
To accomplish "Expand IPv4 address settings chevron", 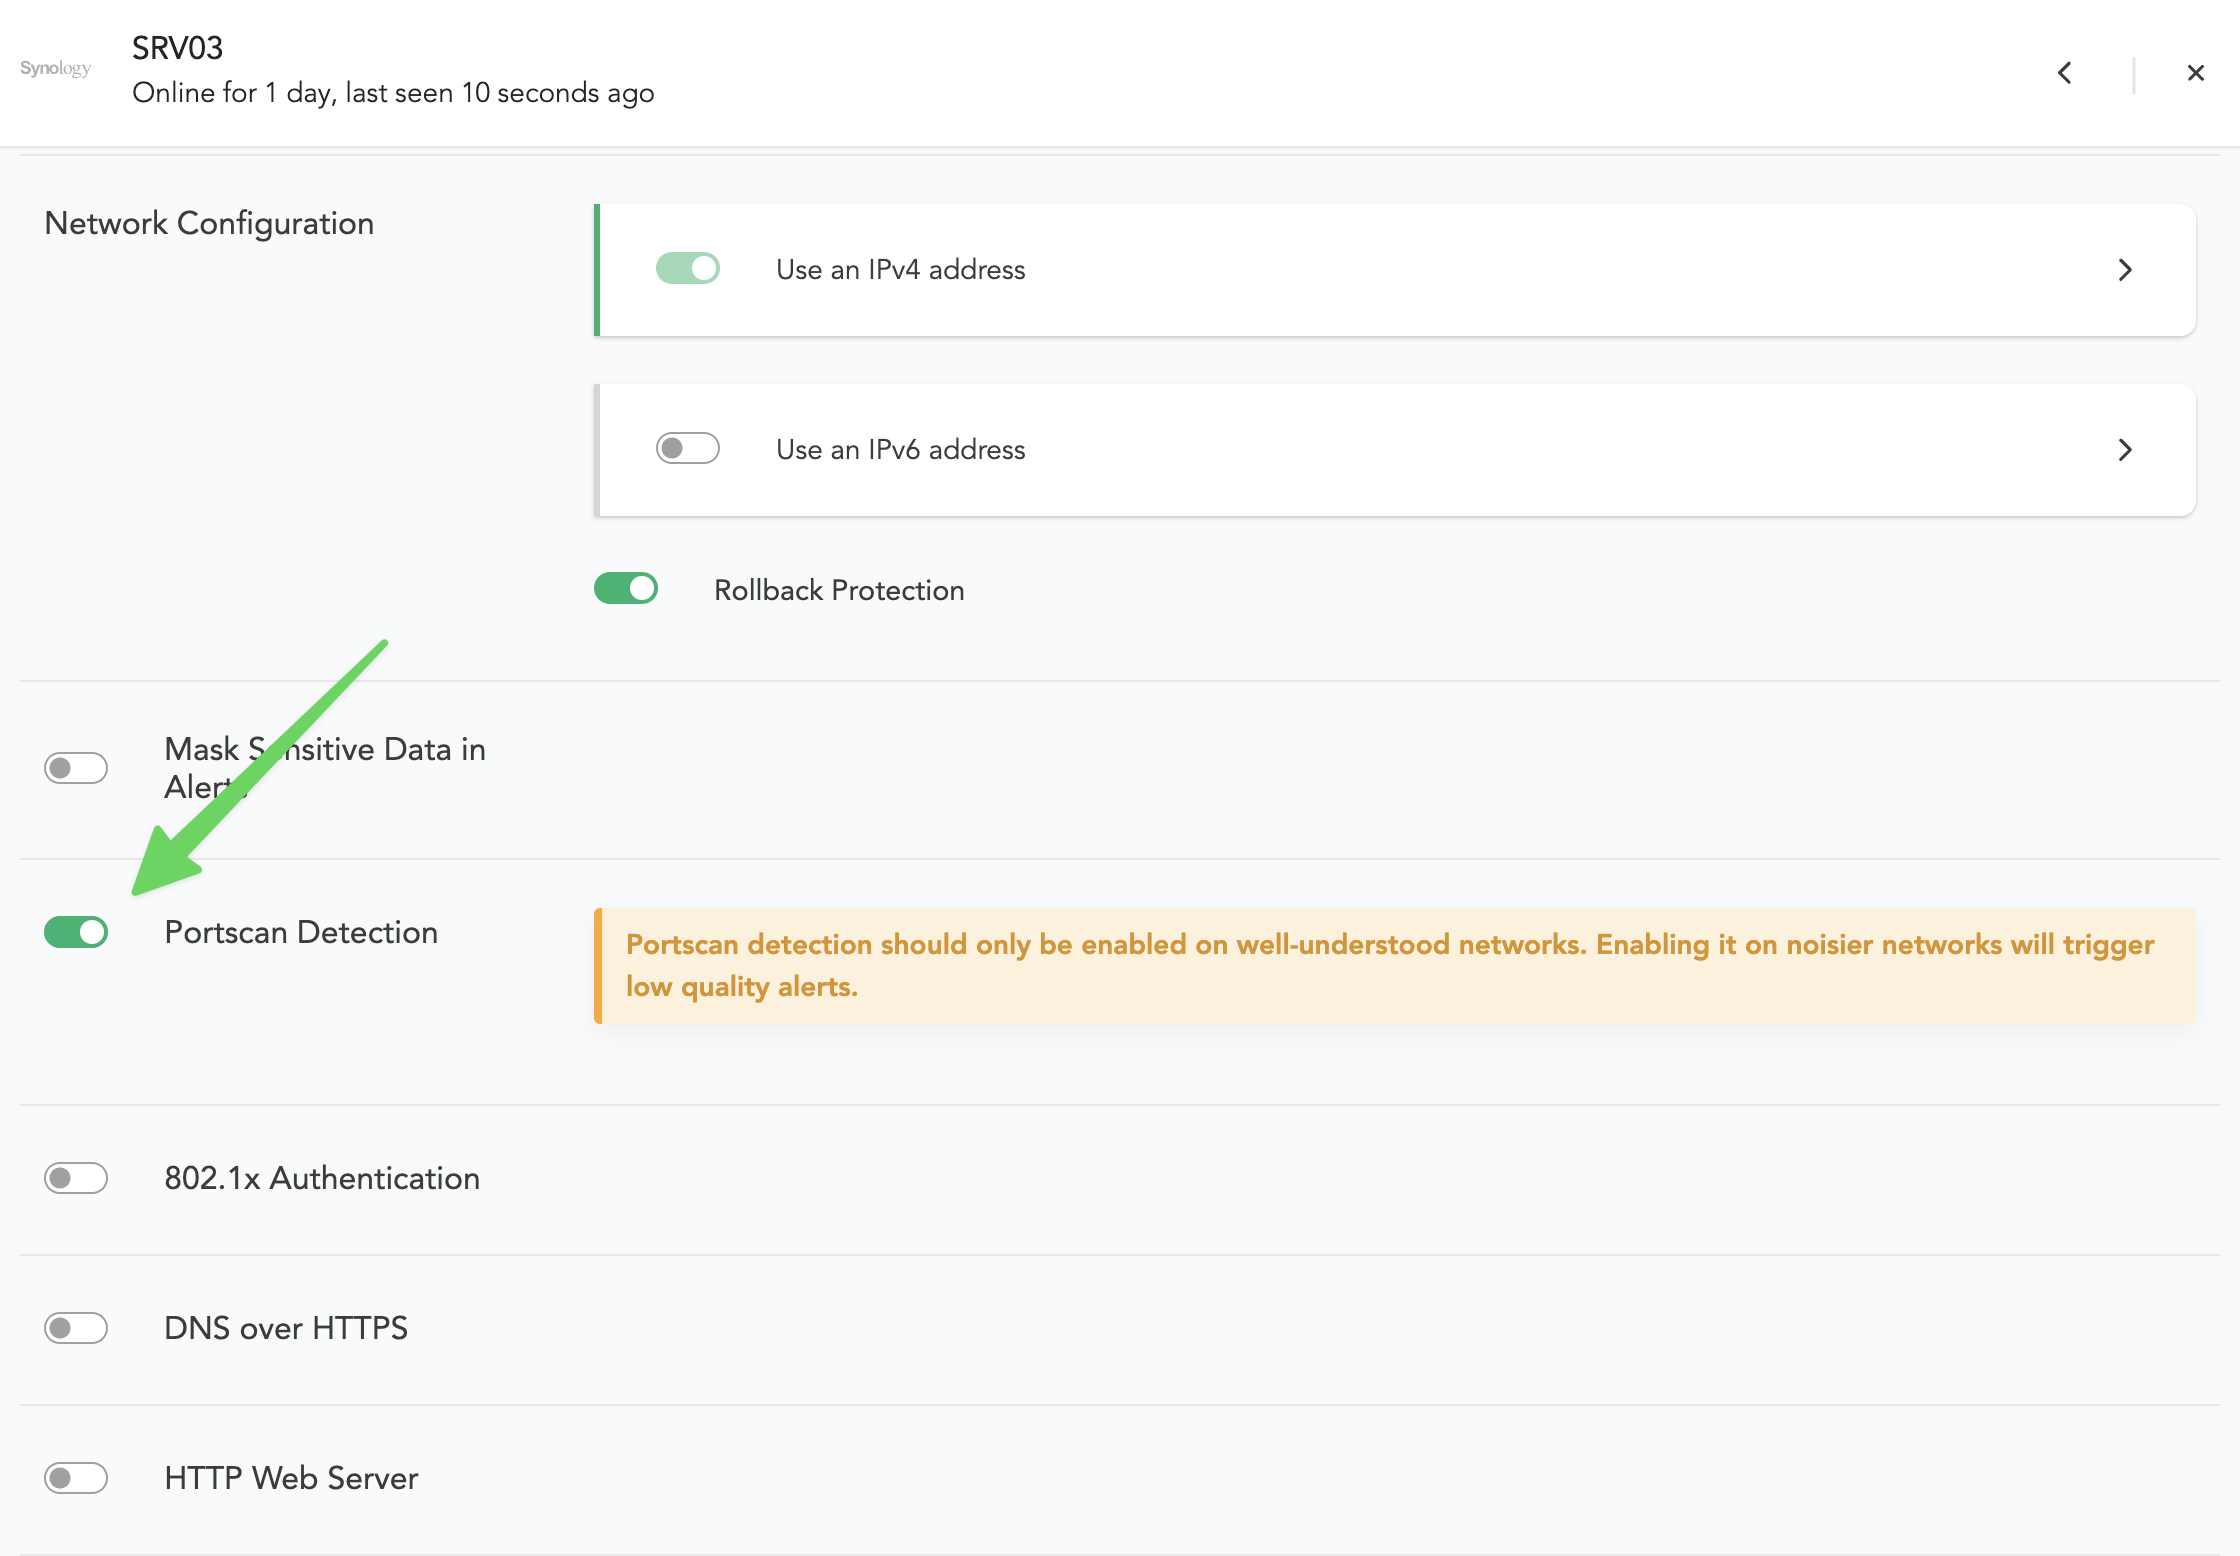I will (2125, 270).
